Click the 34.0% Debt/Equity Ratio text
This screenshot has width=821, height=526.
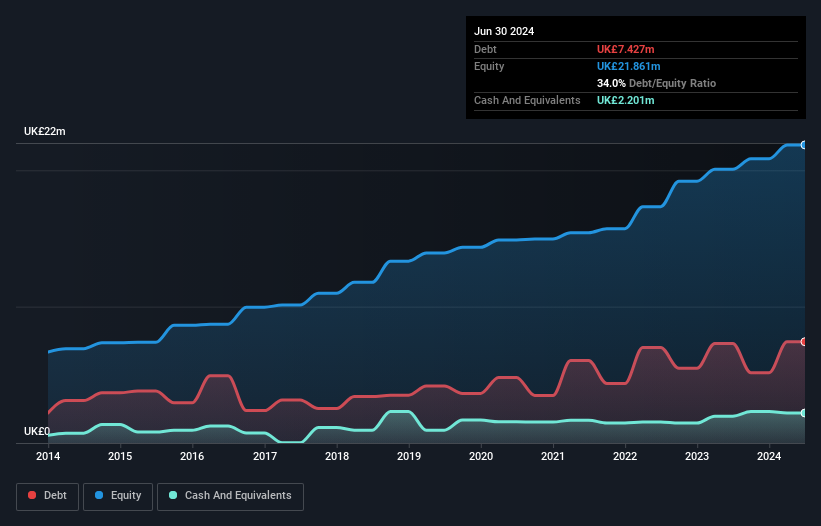(x=656, y=83)
